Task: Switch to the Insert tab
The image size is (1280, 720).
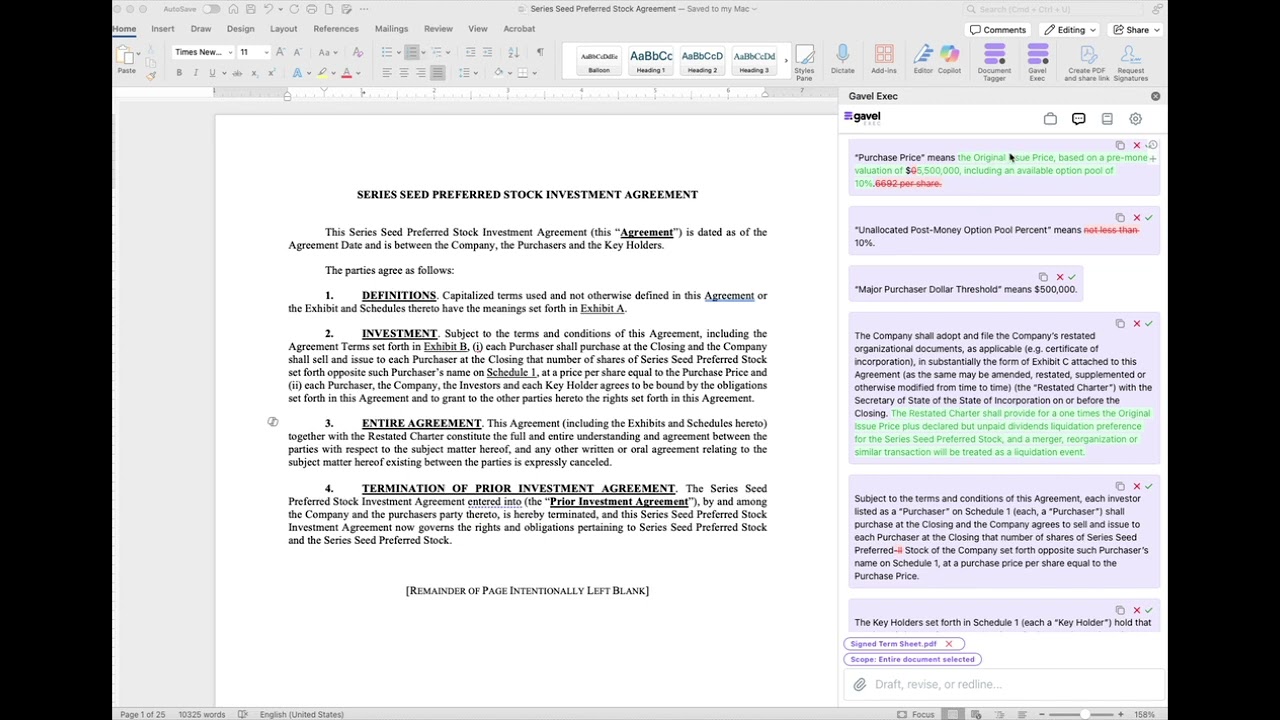Action: 162,29
